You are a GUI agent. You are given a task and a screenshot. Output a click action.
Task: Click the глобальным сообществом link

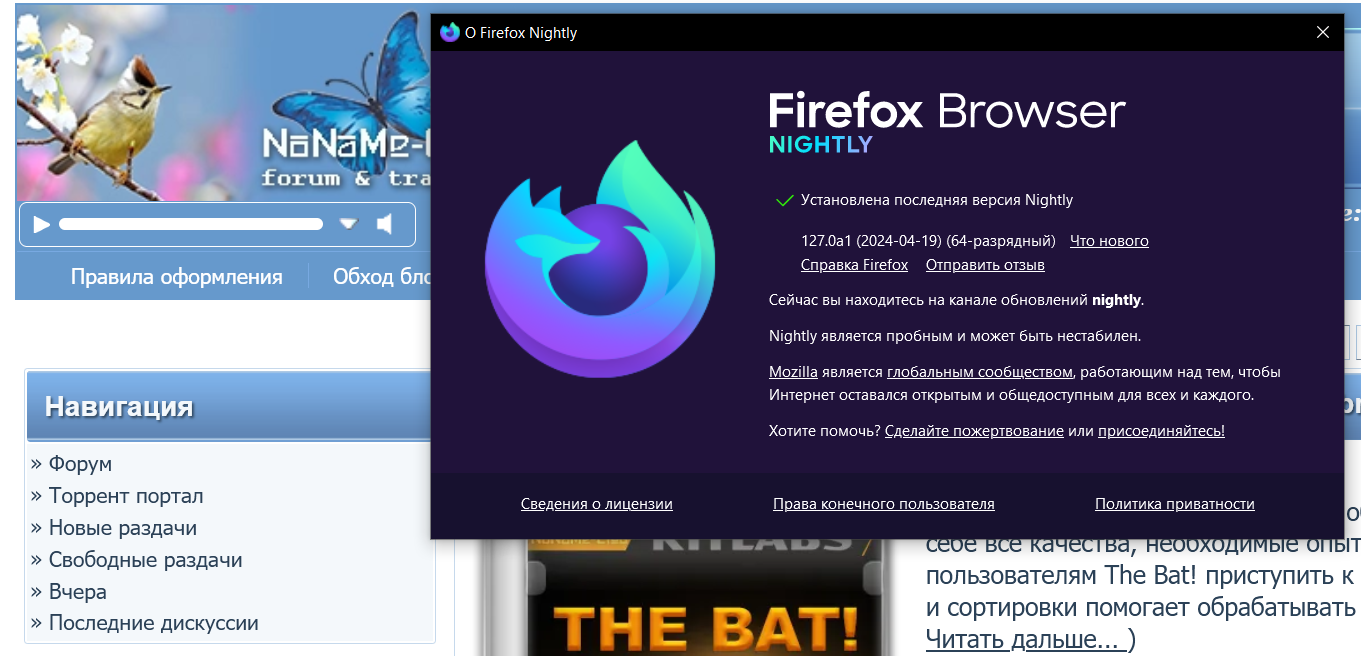(x=979, y=372)
